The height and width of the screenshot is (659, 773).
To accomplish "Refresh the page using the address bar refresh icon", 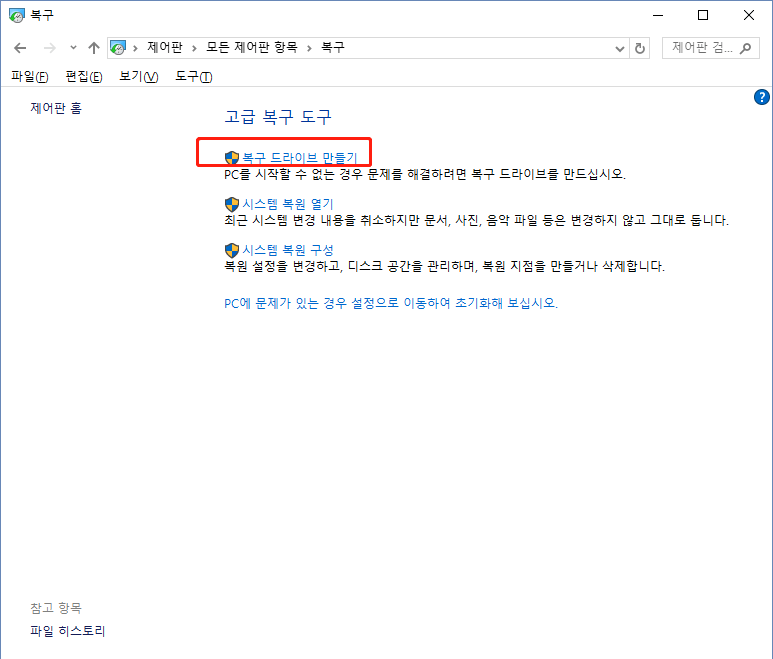I will pyautogui.click(x=640, y=48).
